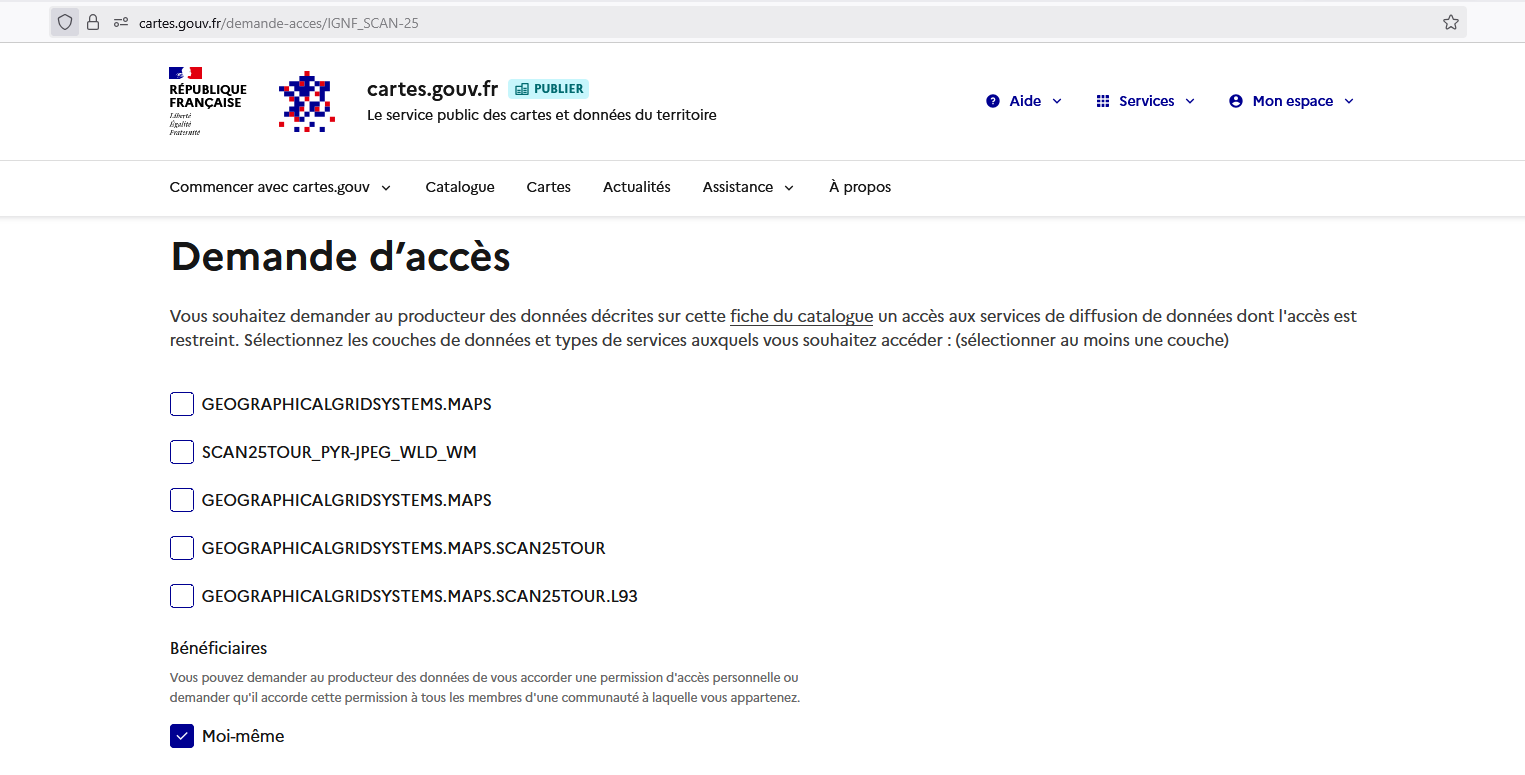Uncheck the Moi-même checkbox
Screen dimensions: 1525x775
click(181, 735)
